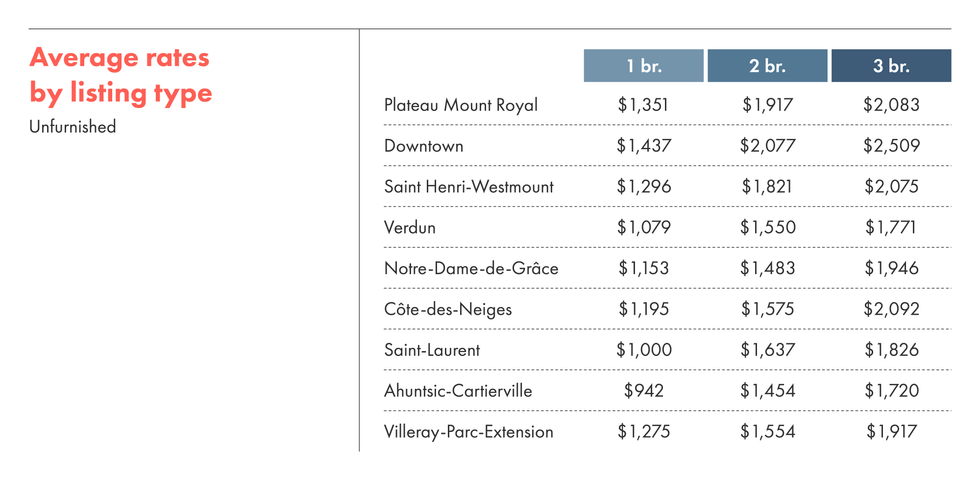This screenshot has height=481, width=980.
Task: Select the Downtown neighborhood label
Action: click(423, 146)
